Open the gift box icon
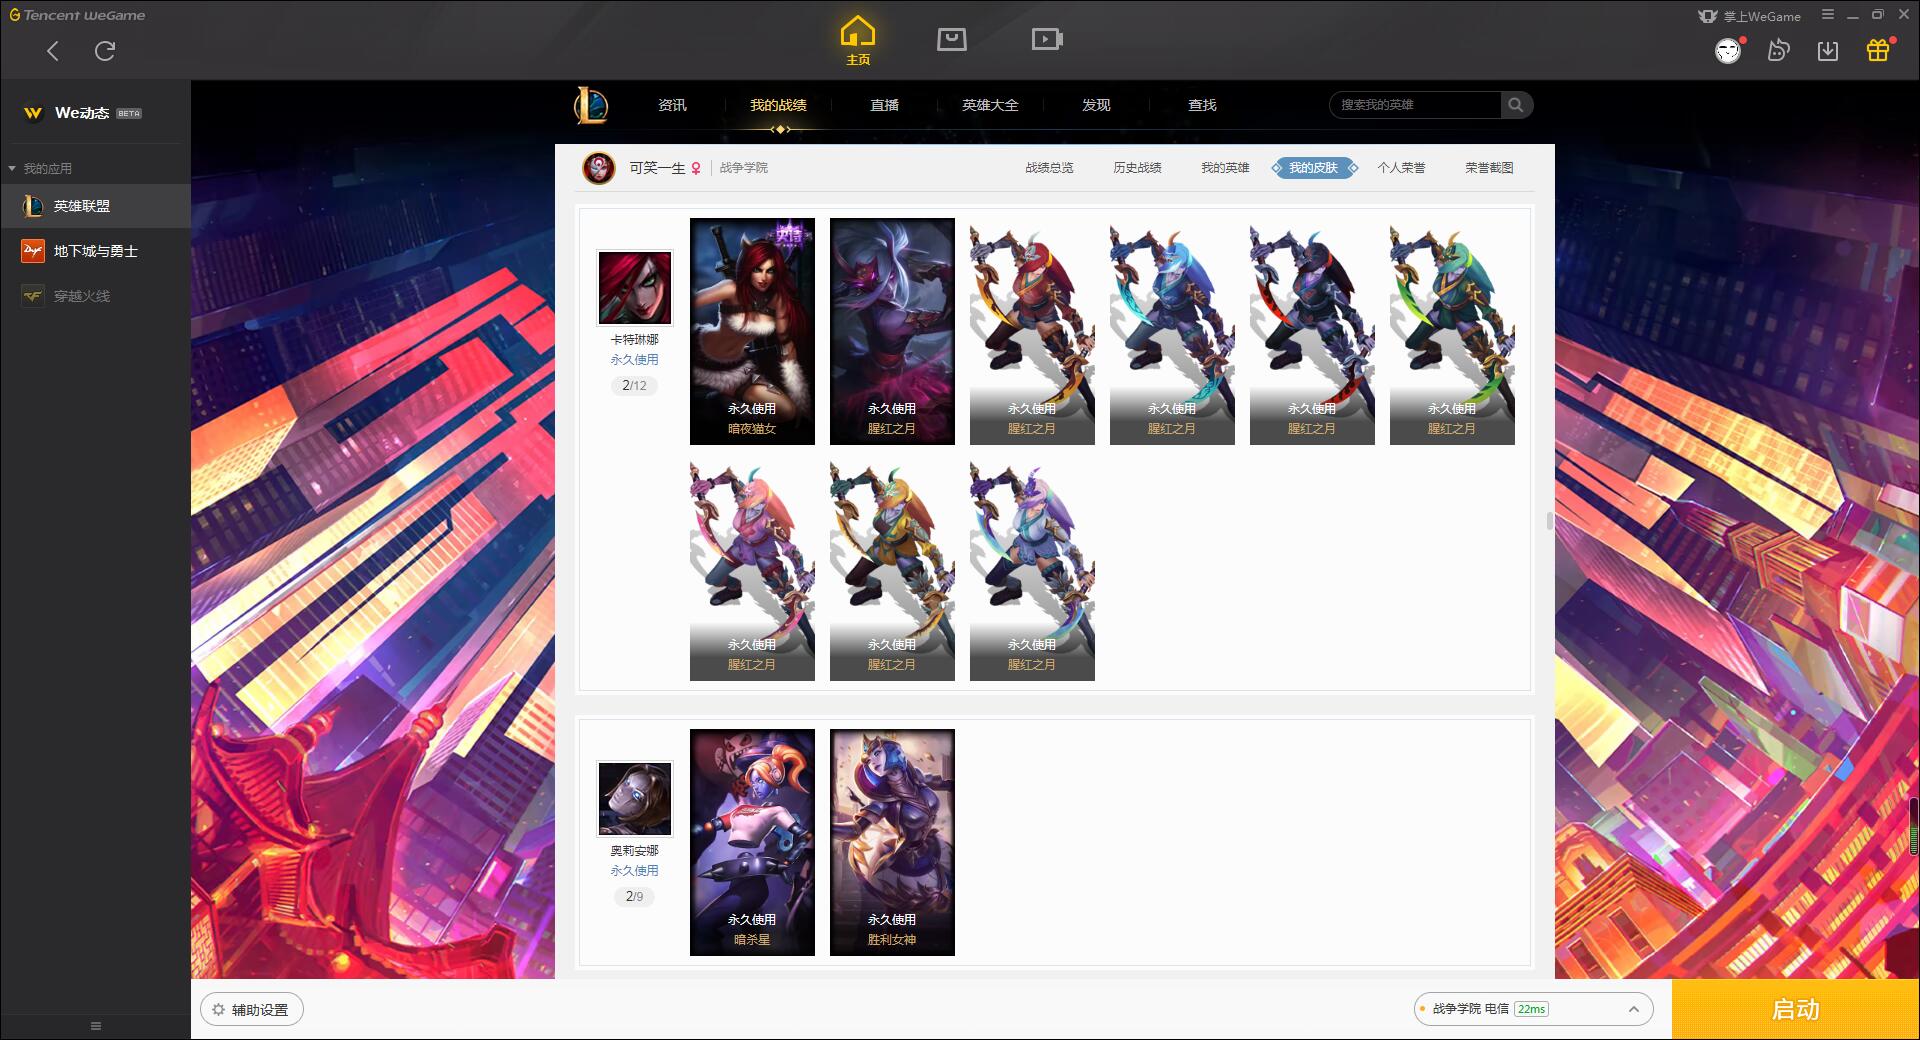Viewport: 1920px width, 1040px height. click(x=1878, y=50)
